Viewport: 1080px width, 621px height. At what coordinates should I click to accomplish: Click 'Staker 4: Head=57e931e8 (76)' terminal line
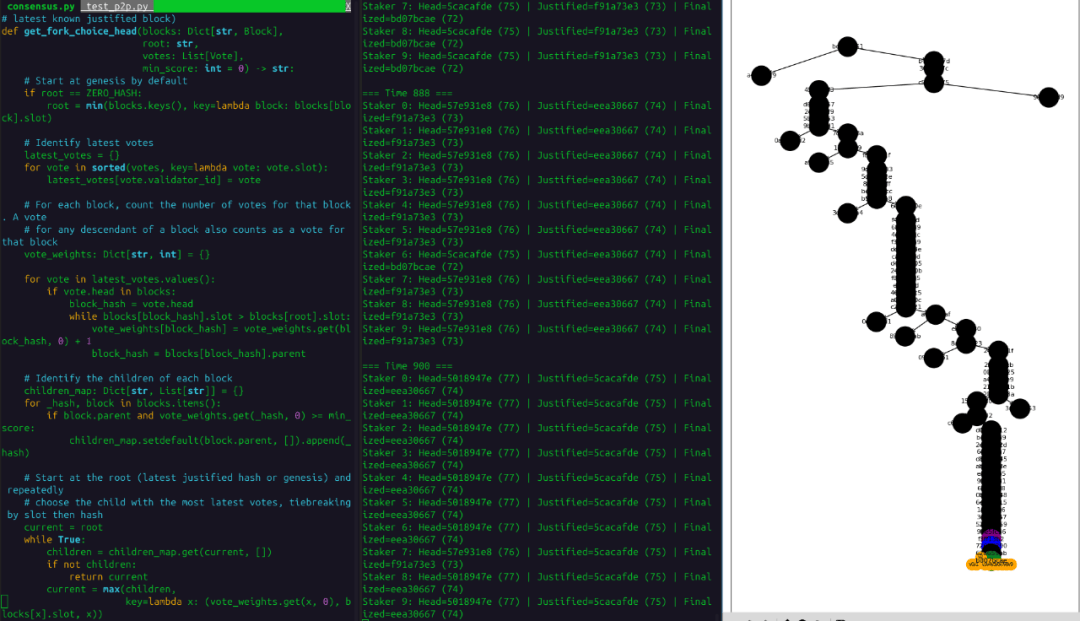(x=537, y=204)
